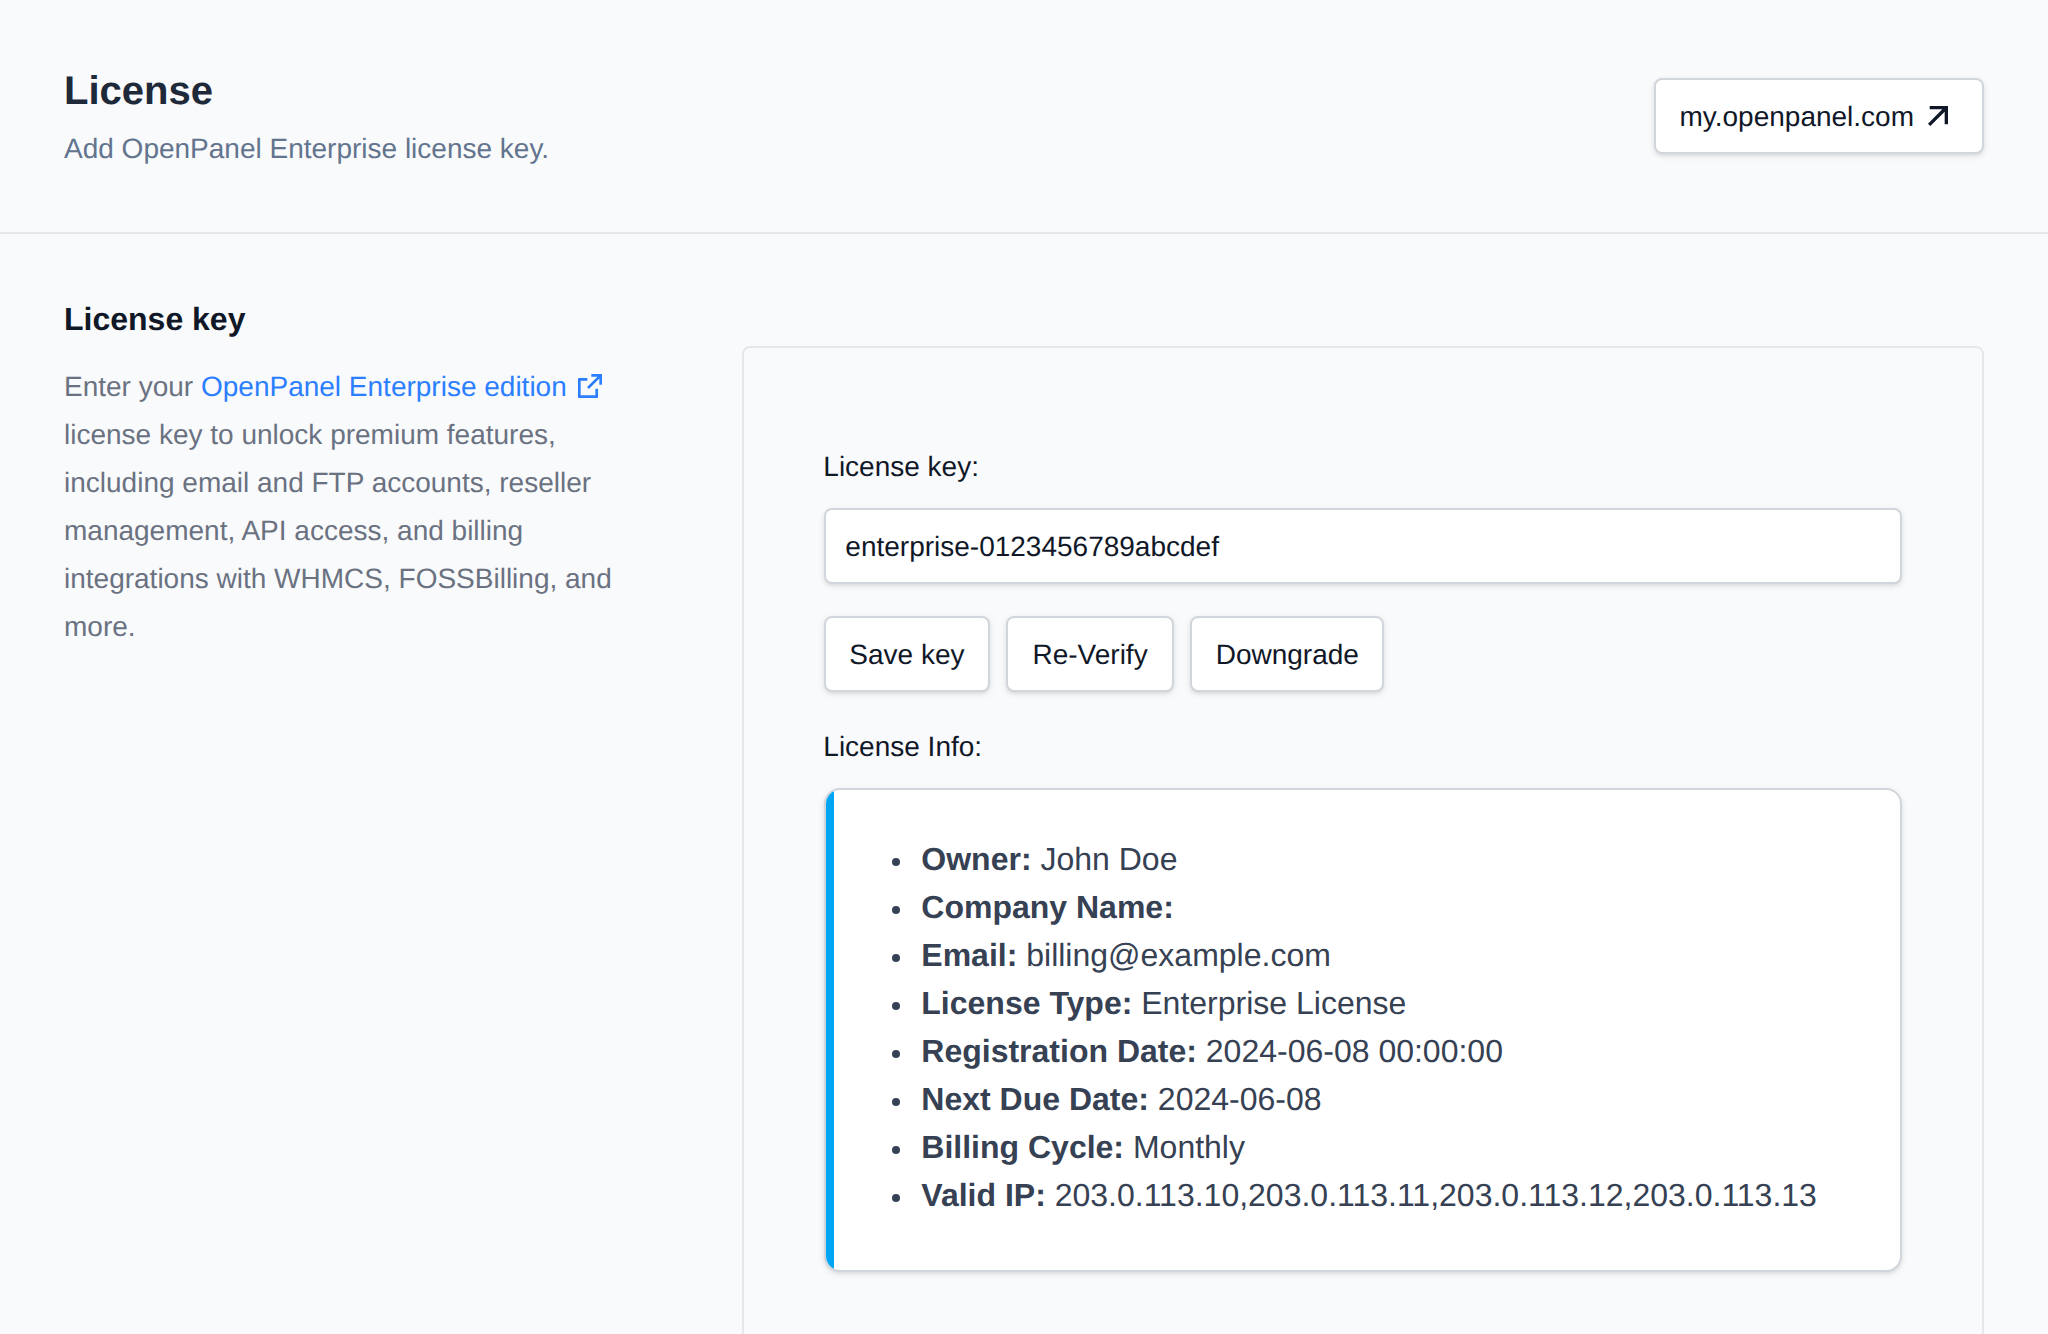Click the Next Due Date 2024-06-08 row
Image resolution: width=2048 pixels, height=1334 pixels.
click(x=1121, y=1099)
